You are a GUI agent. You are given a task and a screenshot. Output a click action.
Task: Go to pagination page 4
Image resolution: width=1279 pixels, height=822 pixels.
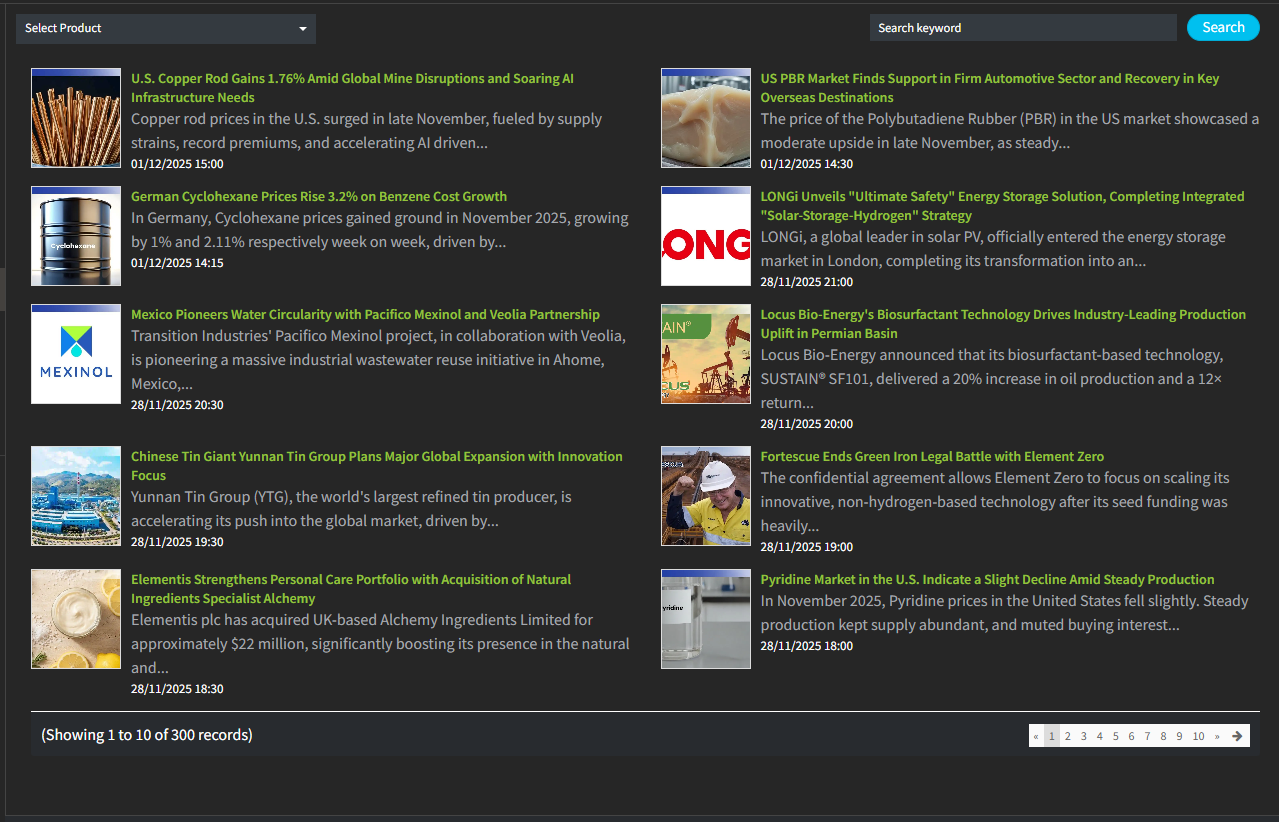pyautogui.click(x=1099, y=736)
